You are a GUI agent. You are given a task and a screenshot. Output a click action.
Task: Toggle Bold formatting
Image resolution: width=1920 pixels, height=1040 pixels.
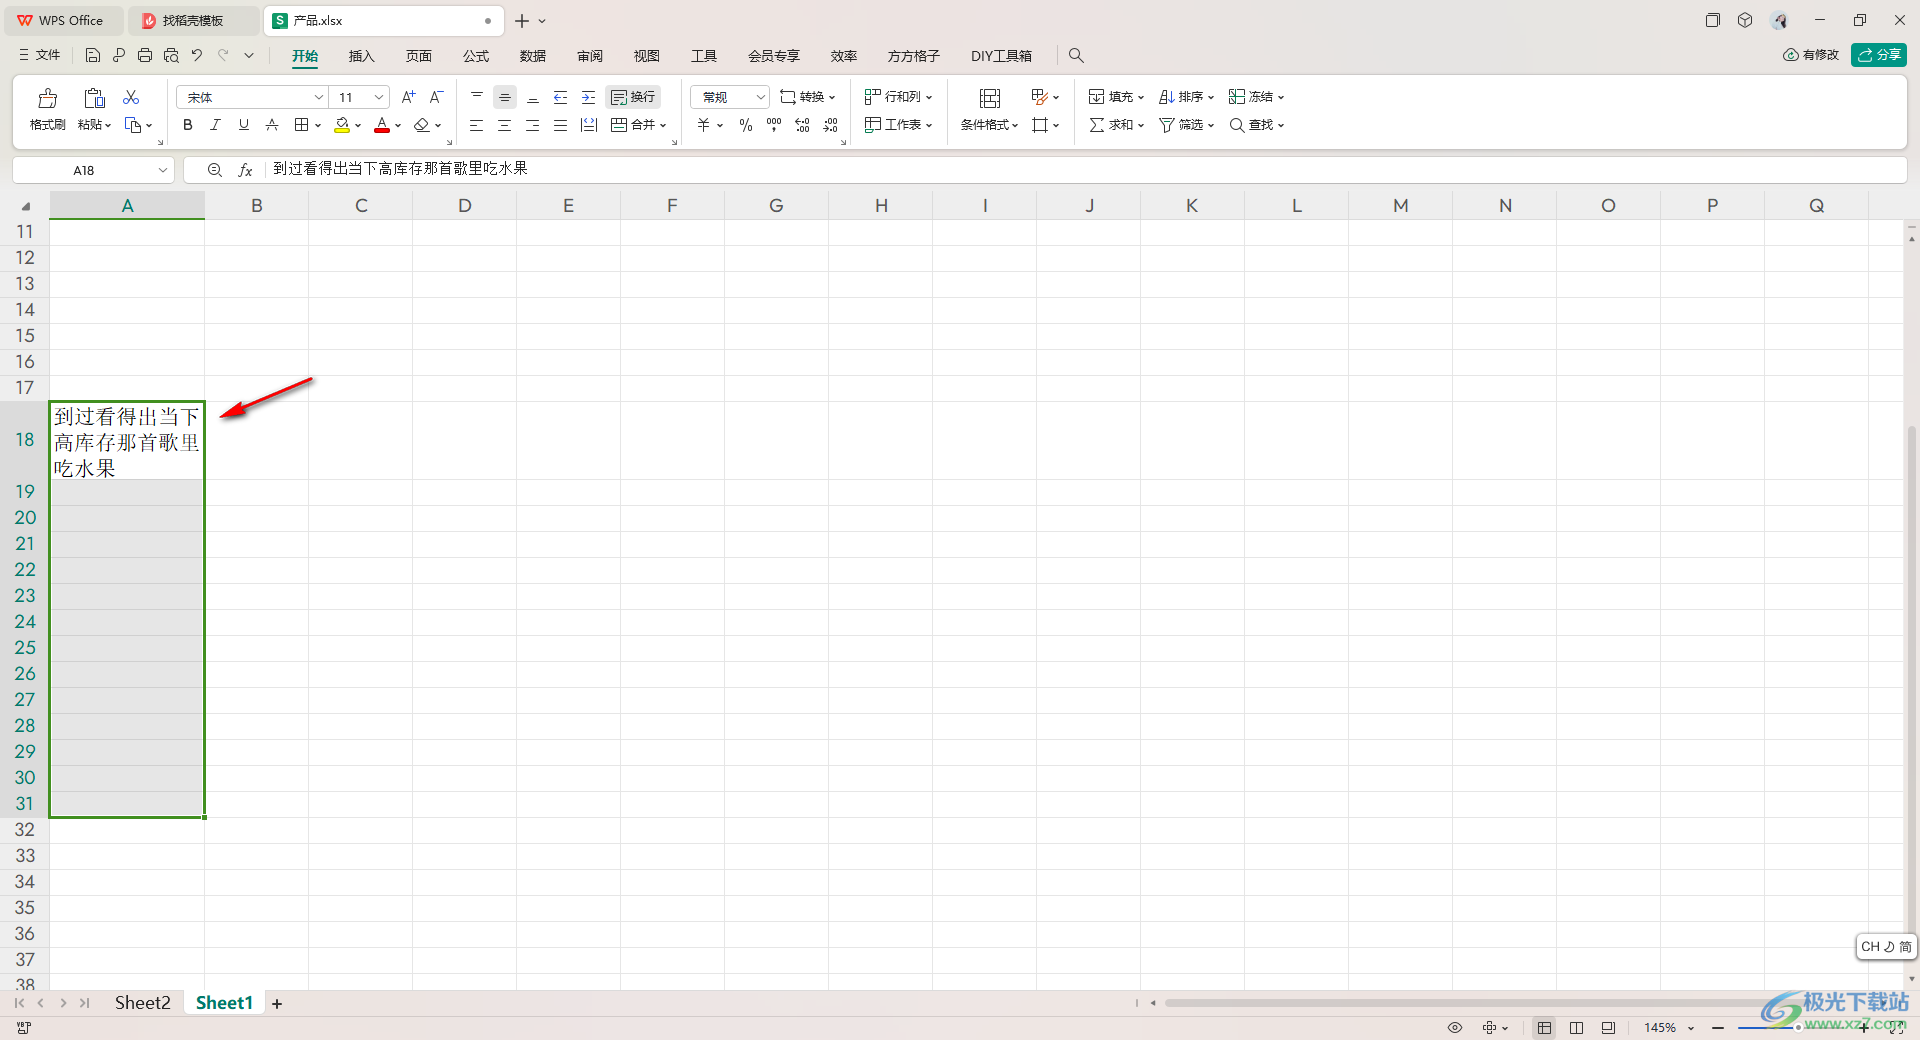click(188, 125)
